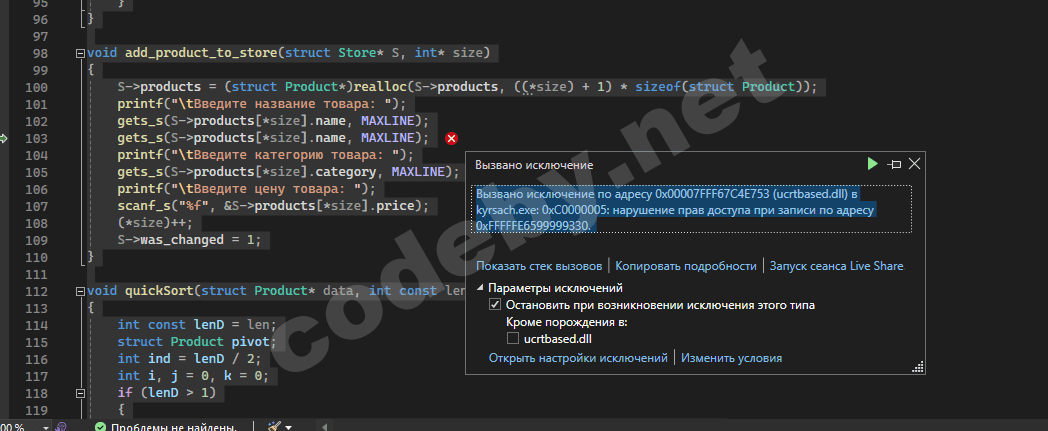Open 'Показать стек вызовов' link

[x=539, y=266]
